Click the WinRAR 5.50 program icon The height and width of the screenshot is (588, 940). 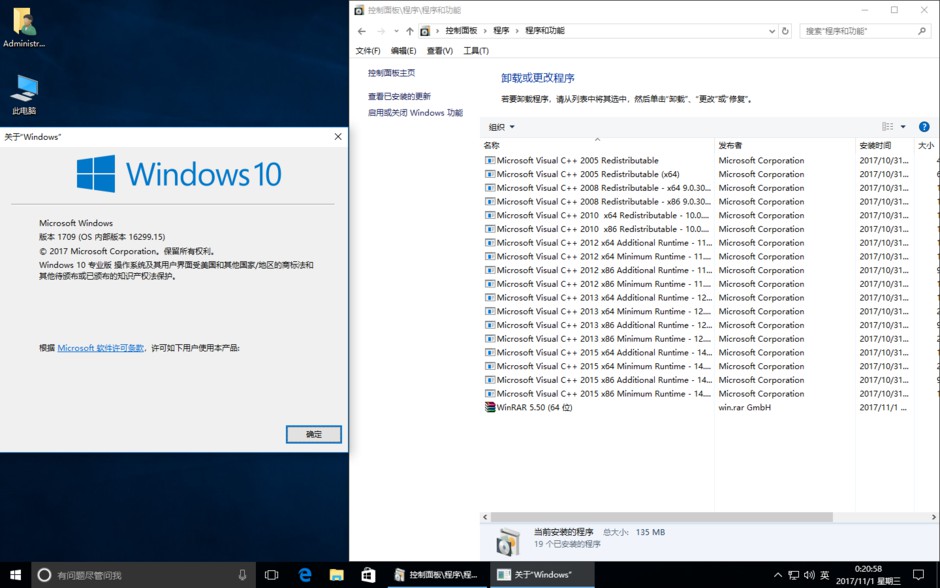[x=490, y=408]
